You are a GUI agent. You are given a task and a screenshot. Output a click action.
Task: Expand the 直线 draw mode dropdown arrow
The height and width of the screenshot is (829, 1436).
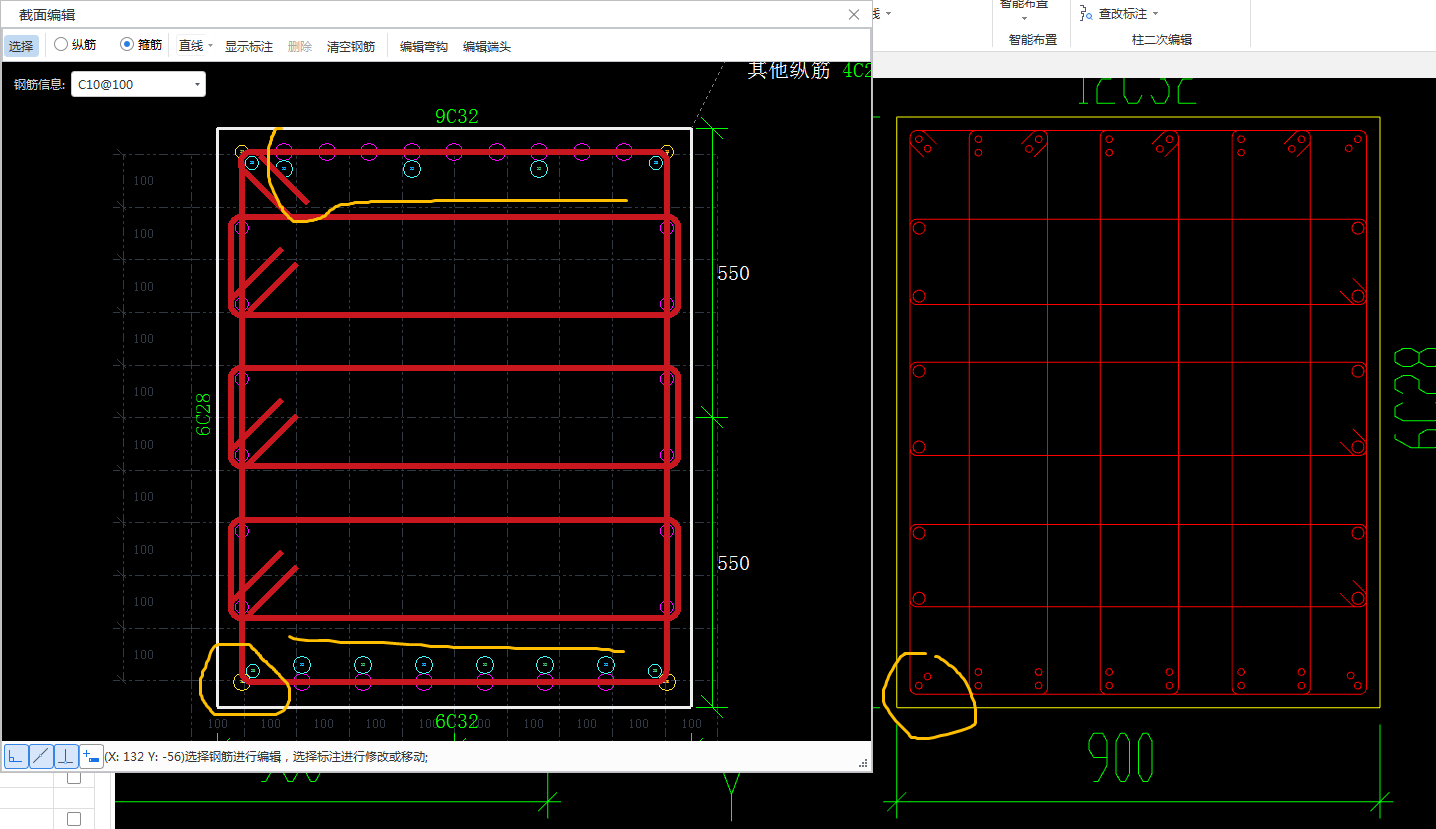[210, 46]
